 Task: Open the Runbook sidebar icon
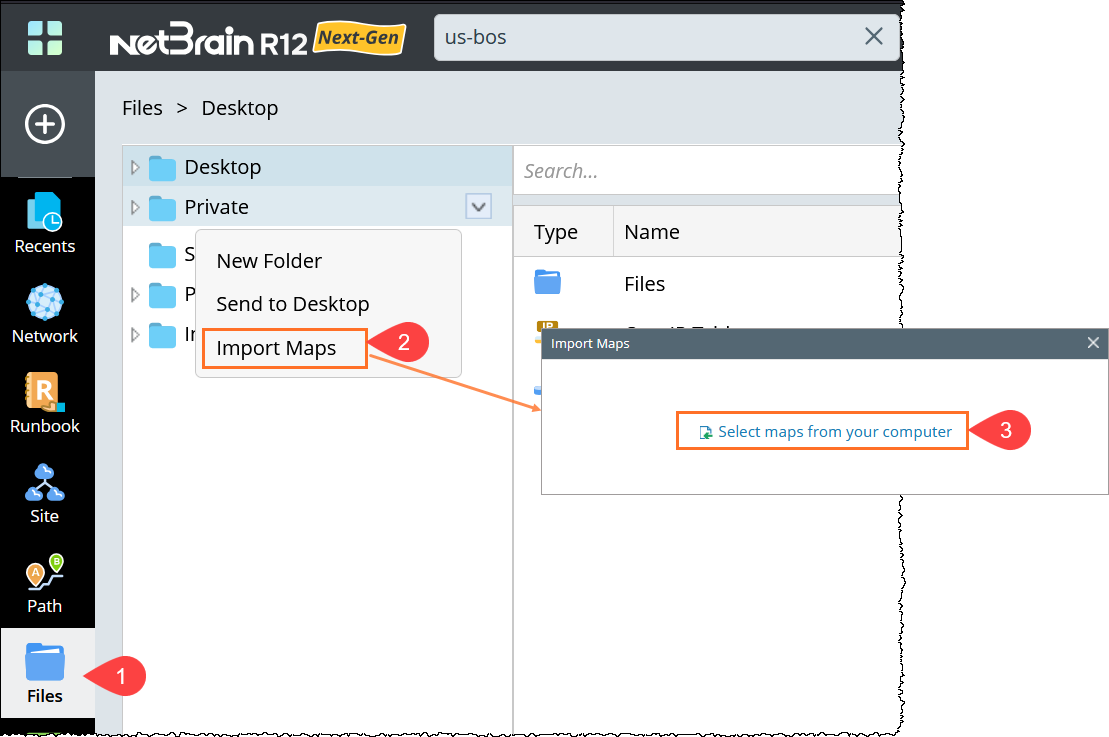45,402
